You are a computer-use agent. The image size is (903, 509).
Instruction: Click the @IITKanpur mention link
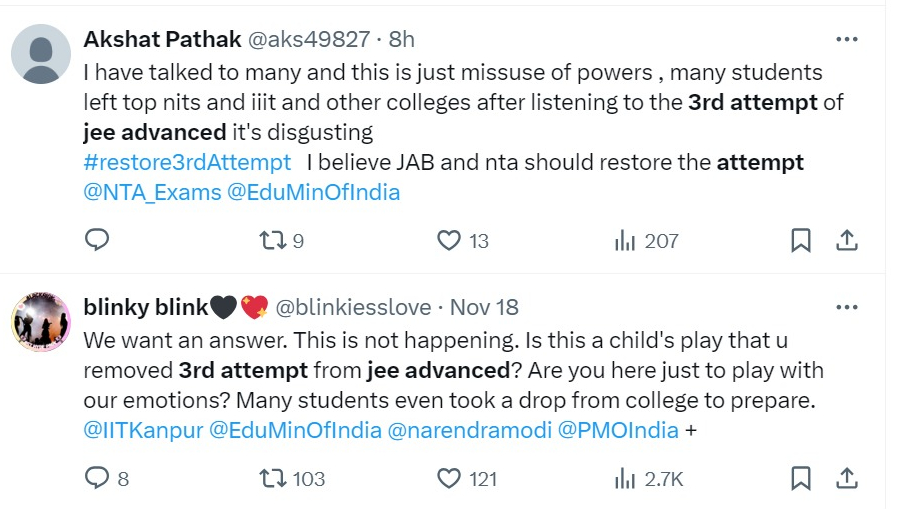click(142, 431)
